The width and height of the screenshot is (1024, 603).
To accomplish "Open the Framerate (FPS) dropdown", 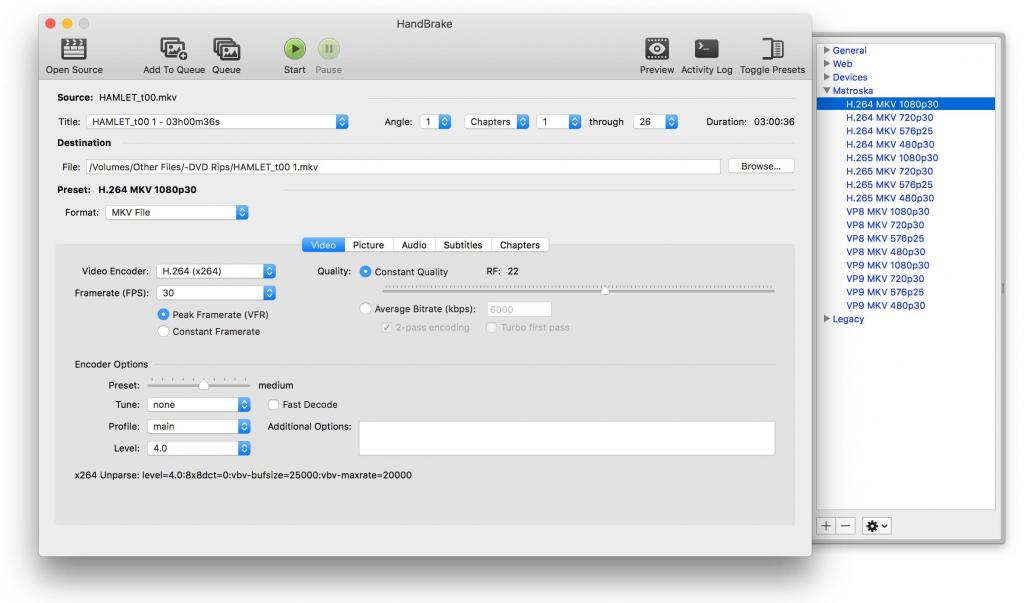I will click(x=216, y=293).
